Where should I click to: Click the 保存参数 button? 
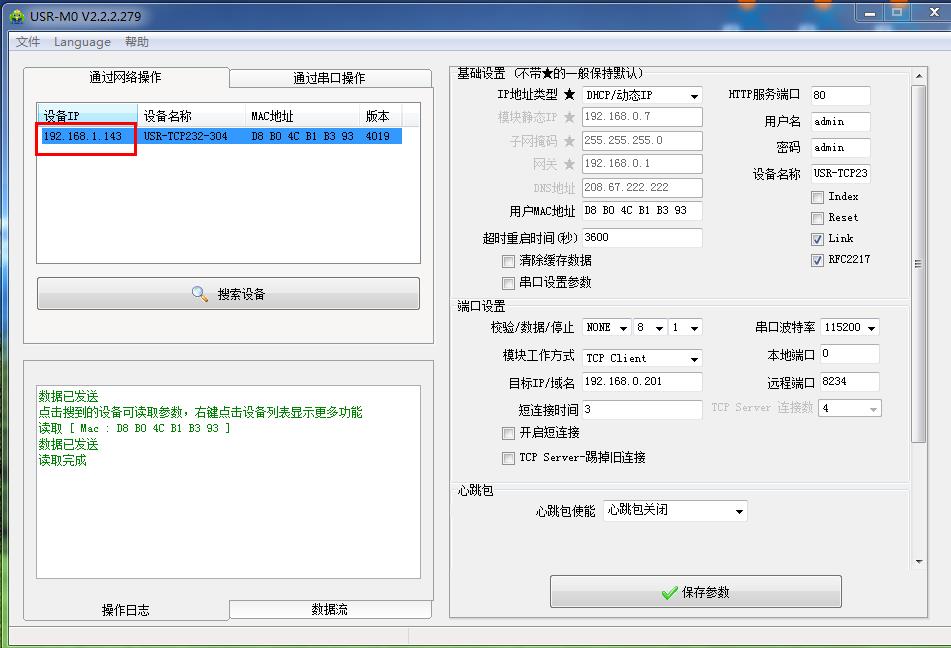click(695, 592)
